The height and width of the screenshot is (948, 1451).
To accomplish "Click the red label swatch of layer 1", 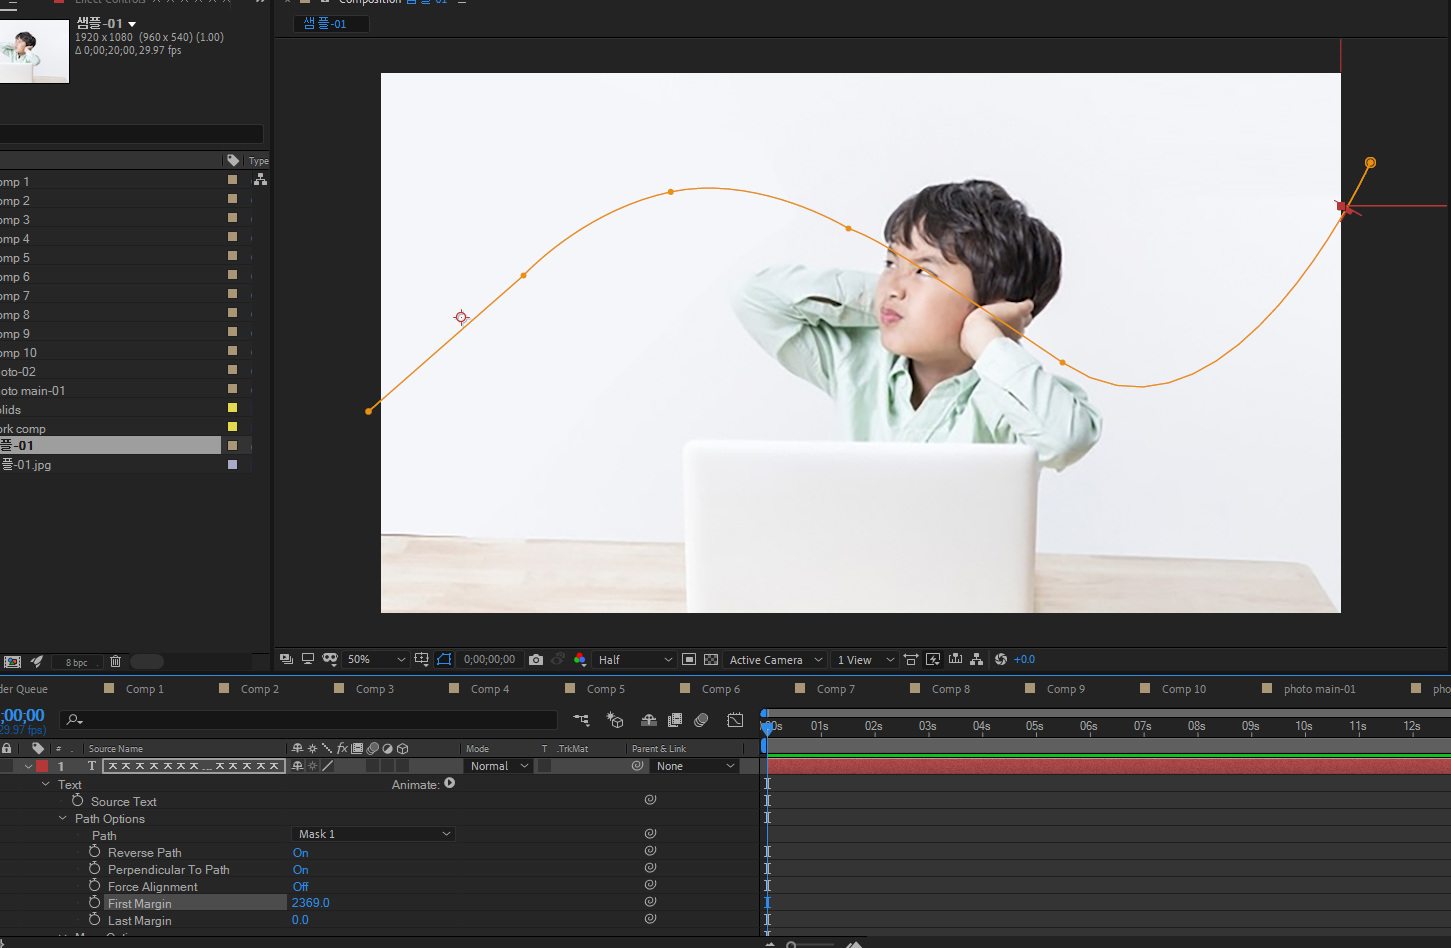I will 42,766.
